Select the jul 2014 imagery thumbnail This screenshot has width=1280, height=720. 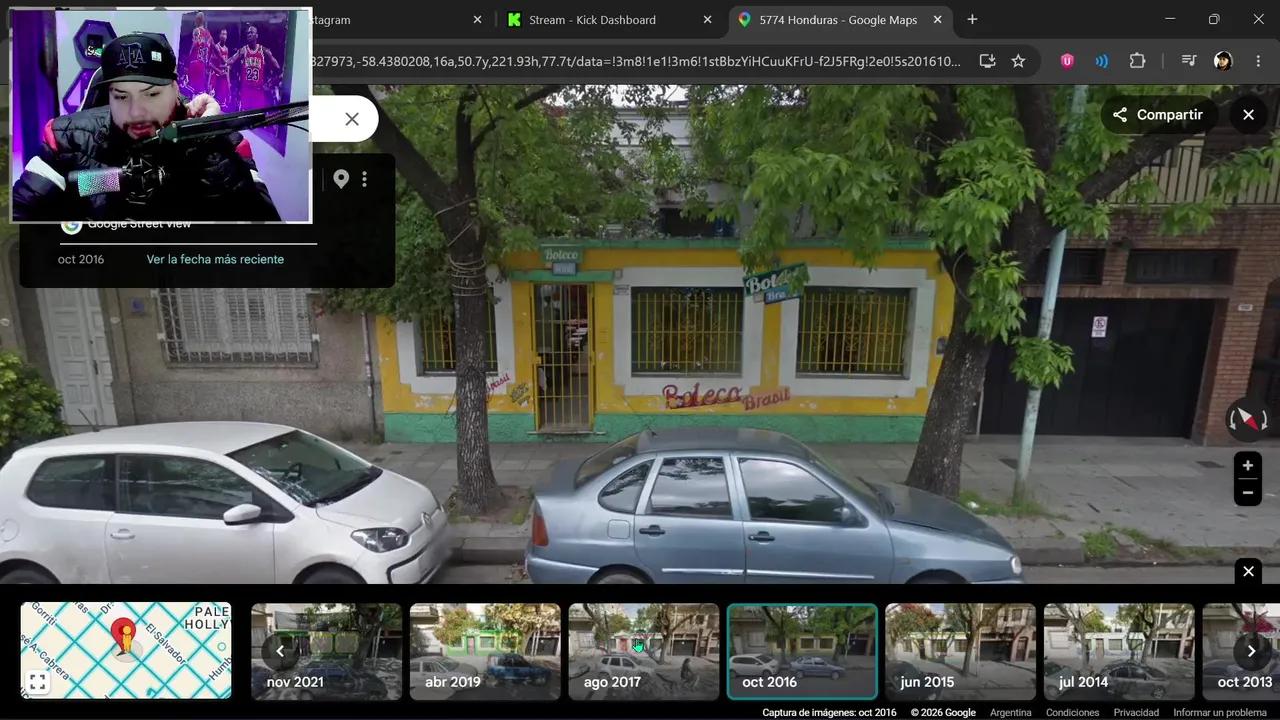pos(1119,651)
